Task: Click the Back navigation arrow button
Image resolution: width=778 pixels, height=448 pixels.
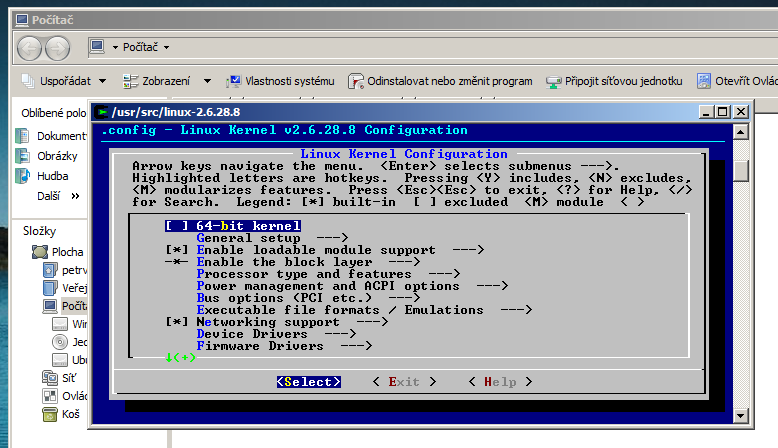Action: pos(29,49)
